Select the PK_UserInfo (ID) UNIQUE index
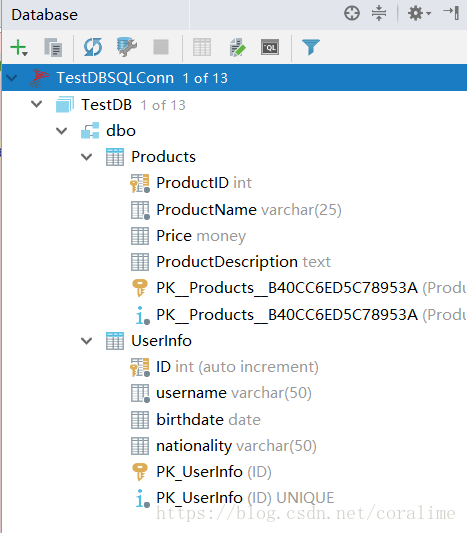 235,498
